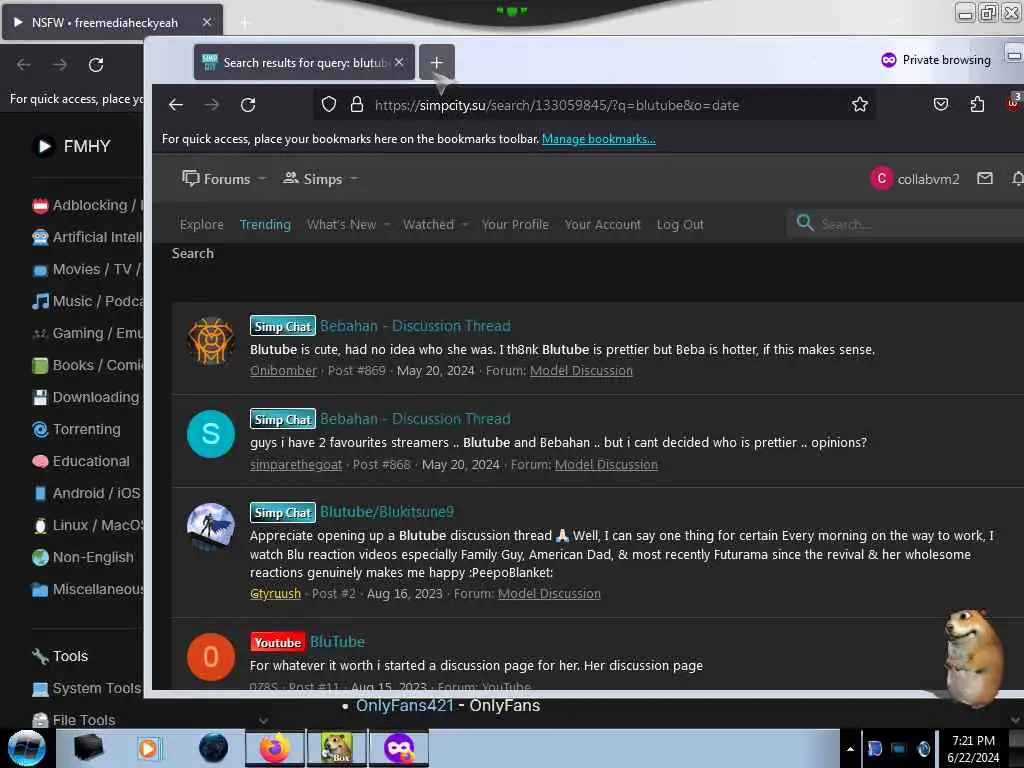
Task: Close the NSFW freemediaheckyeah tab
Action: tap(206, 22)
